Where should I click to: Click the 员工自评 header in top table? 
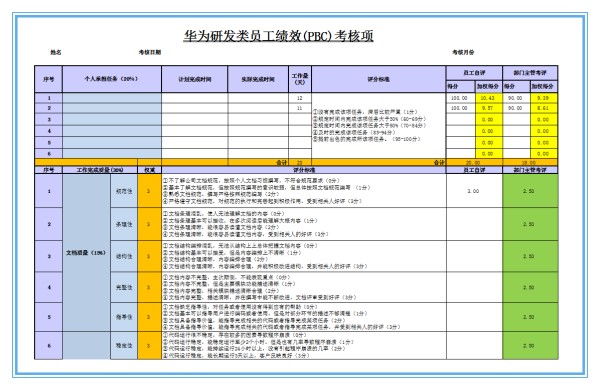point(474,73)
